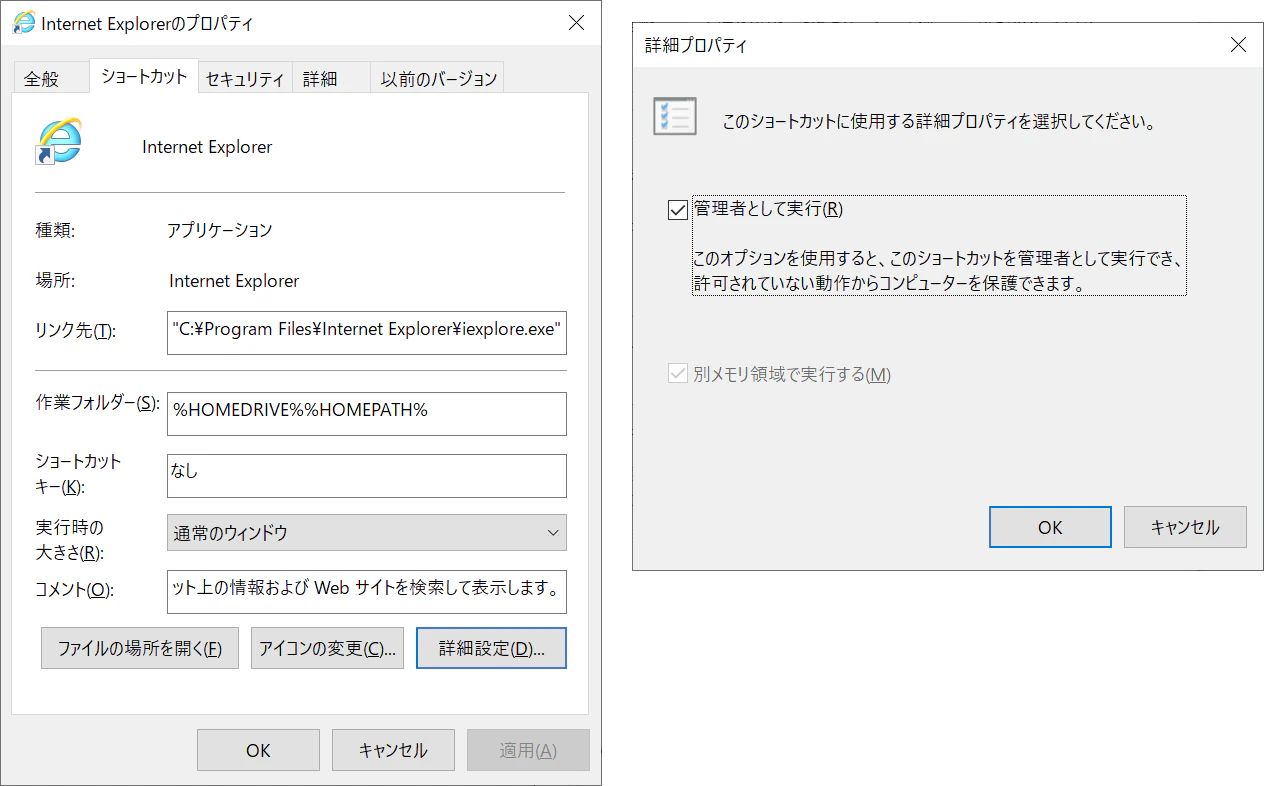1277x786 pixels.
Task: Toggle 管理者として実行 checkbox
Action: point(678,210)
